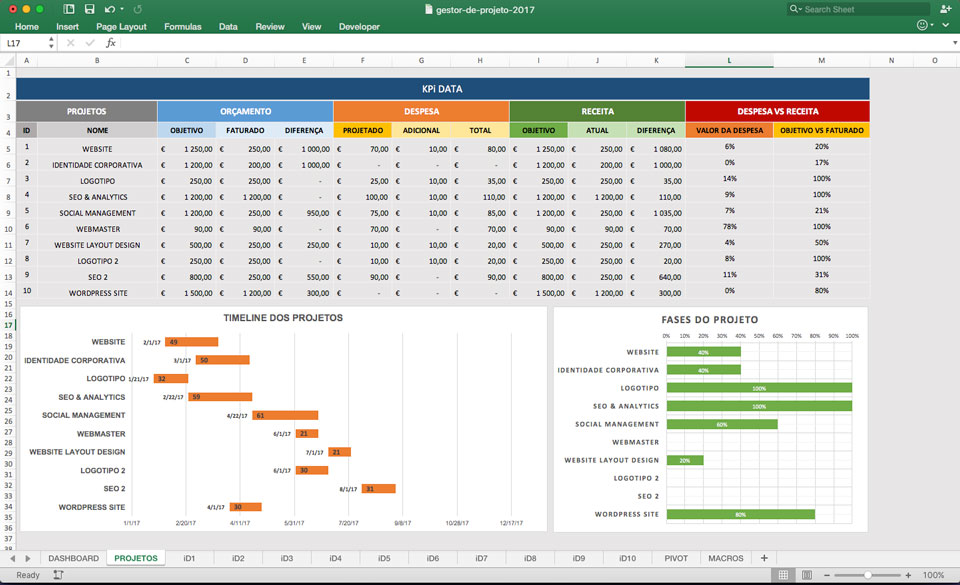
Task: Open the Undo history dropdown arrow
Action: (122, 9)
